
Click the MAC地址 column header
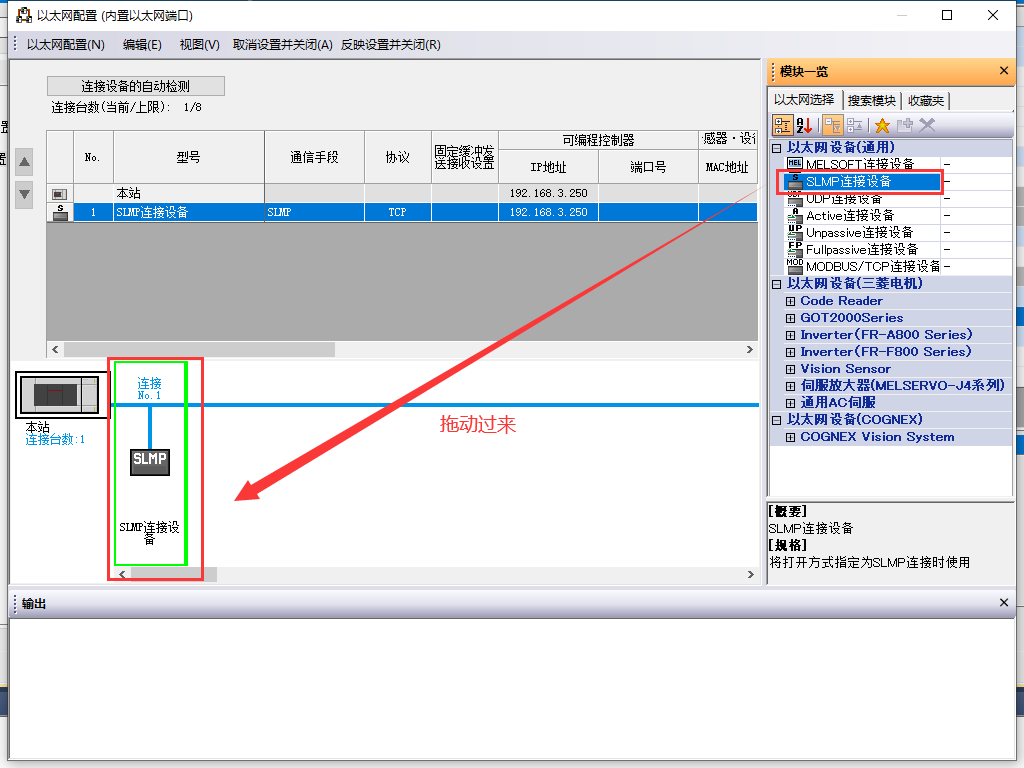(x=728, y=167)
